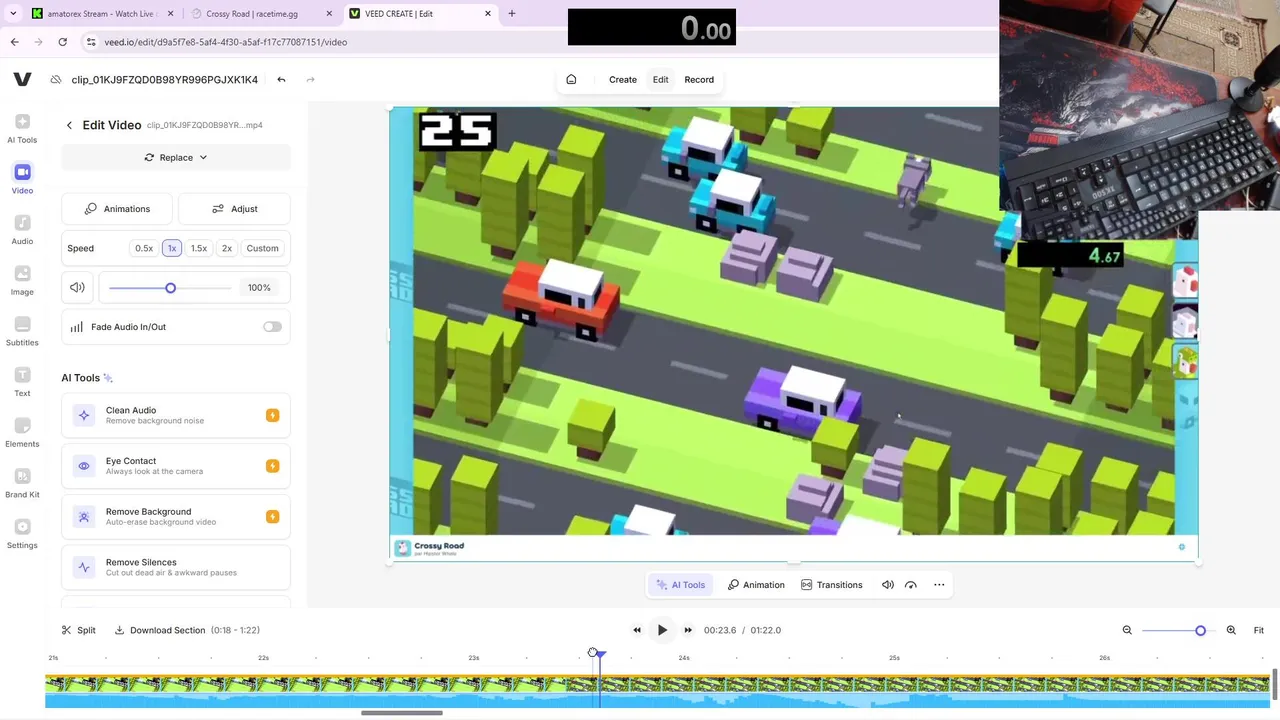Switch to the Create tab
Viewport: 1280px width, 720px height.
tap(623, 80)
